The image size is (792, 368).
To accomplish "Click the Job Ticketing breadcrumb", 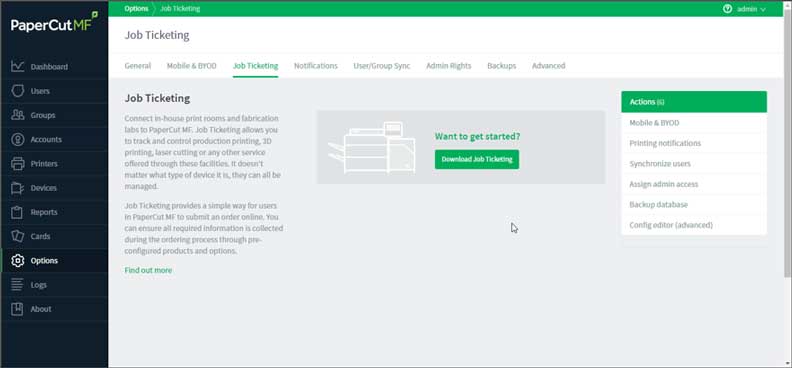I will pos(180,9).
